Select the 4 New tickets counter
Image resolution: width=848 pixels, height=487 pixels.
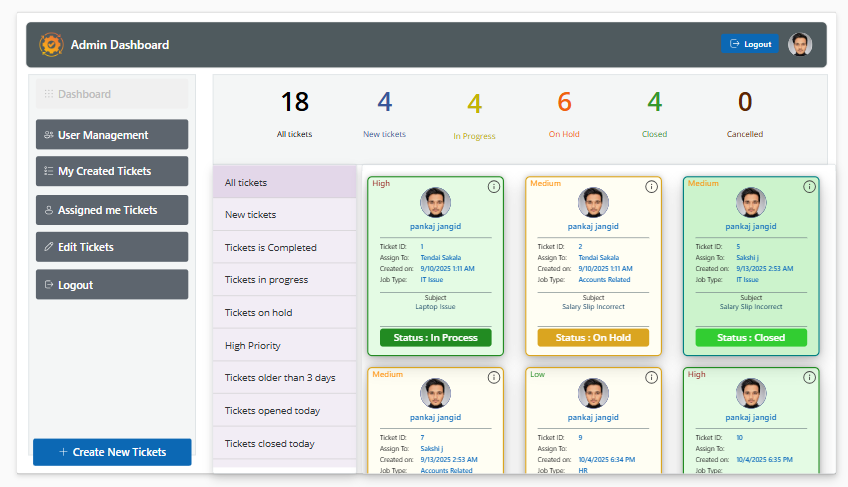point(385,115)
